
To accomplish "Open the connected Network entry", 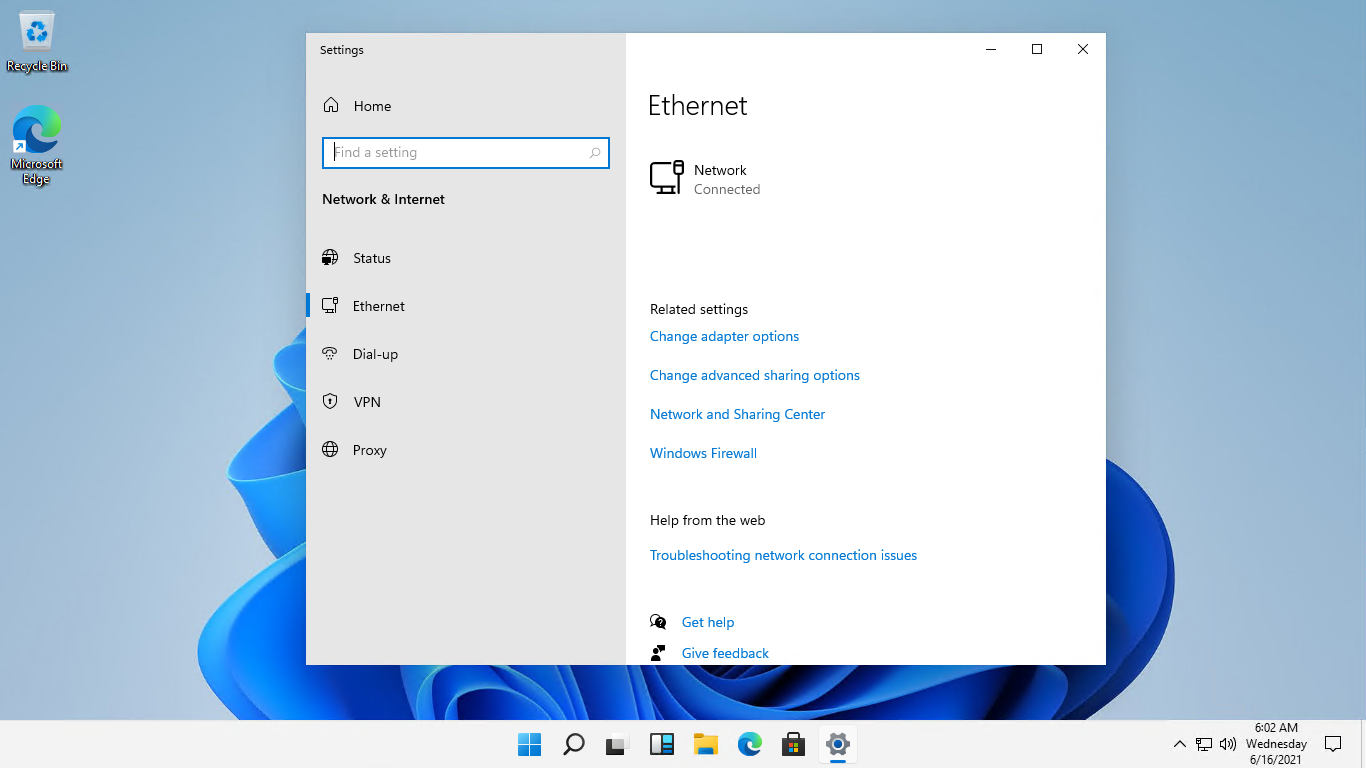I will click(x=705, y=179).
